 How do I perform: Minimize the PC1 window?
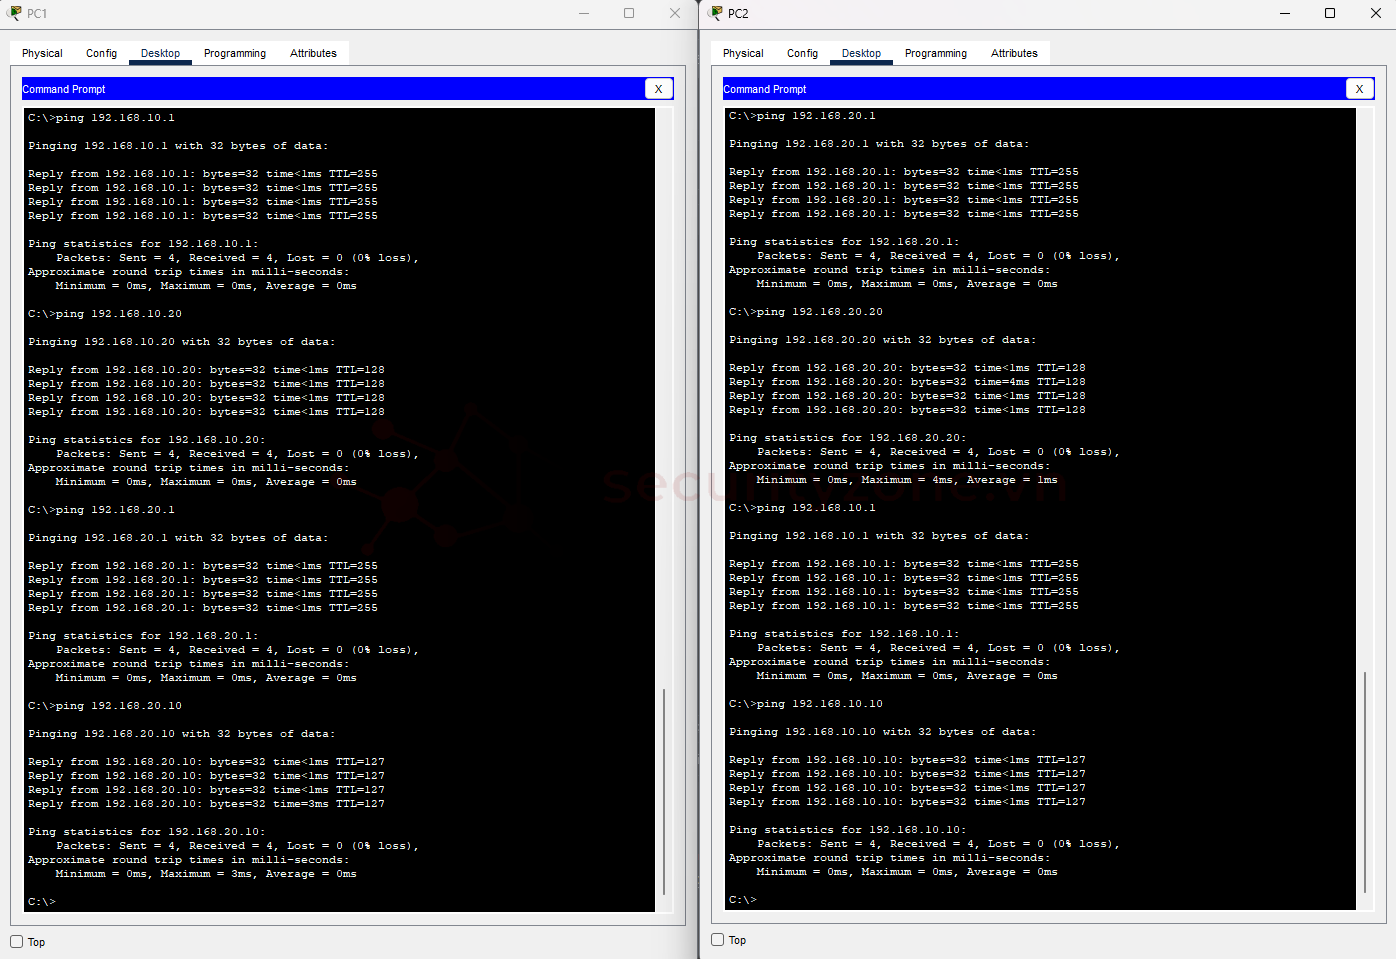[x=583, y=13]
